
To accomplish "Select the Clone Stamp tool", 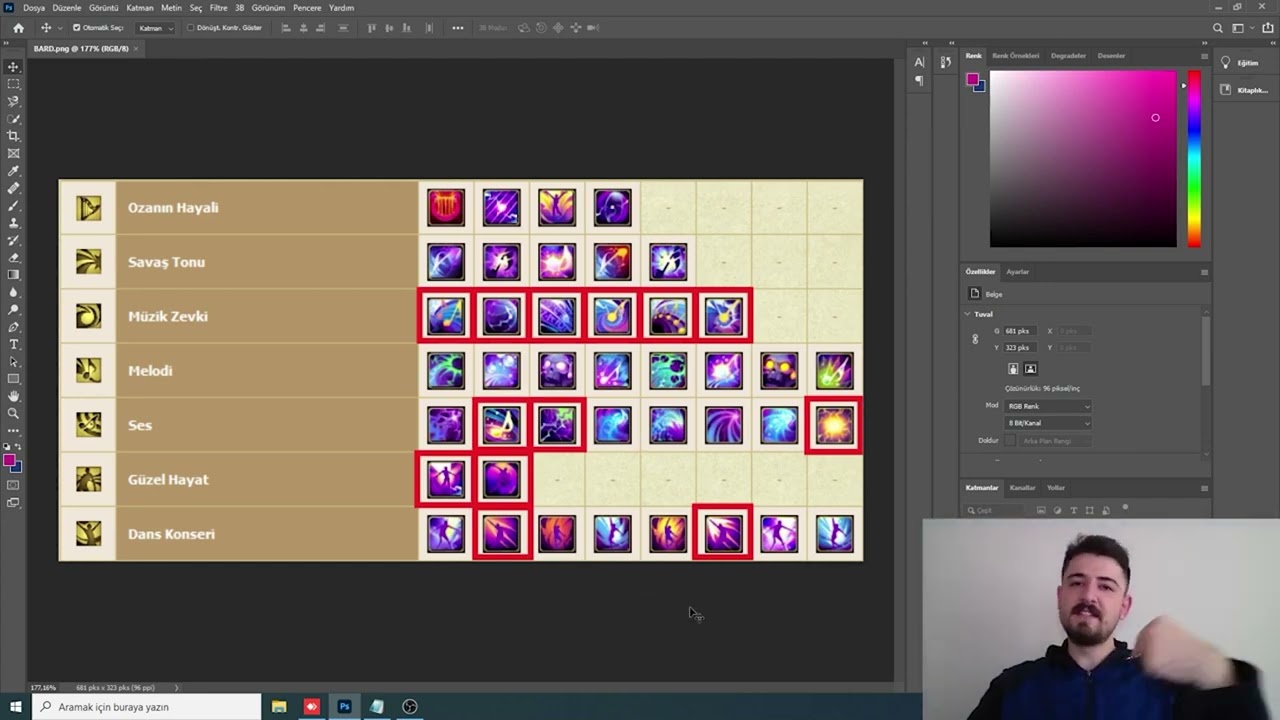I will [13, 223].
